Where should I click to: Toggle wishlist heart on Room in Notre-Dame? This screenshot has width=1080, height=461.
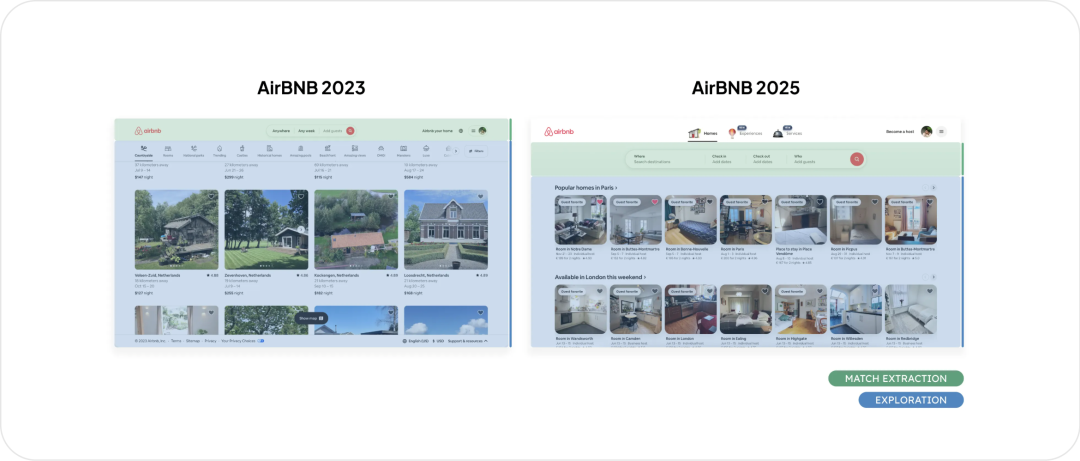600,201
